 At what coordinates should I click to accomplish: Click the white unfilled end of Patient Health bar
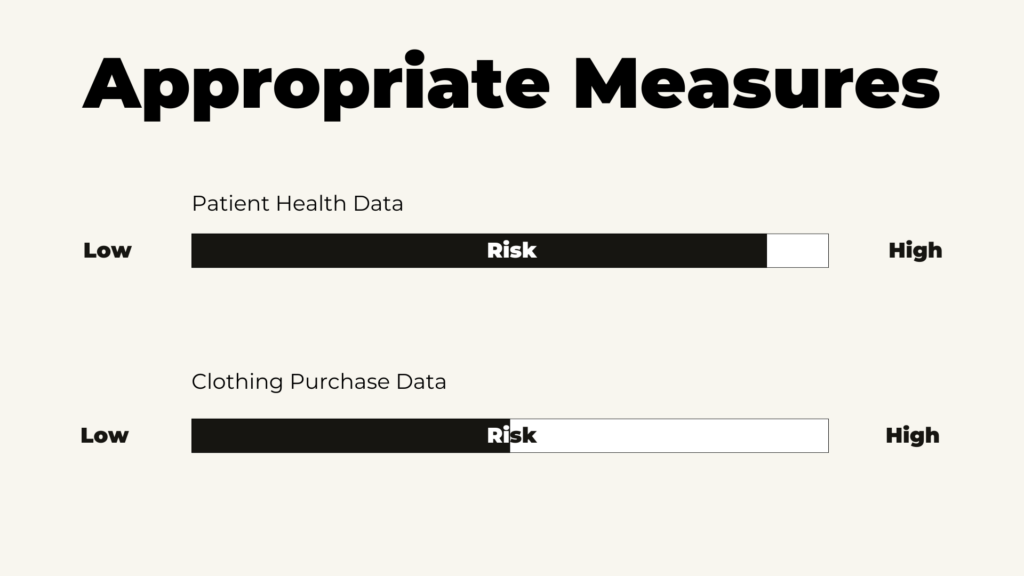(797, 251)
